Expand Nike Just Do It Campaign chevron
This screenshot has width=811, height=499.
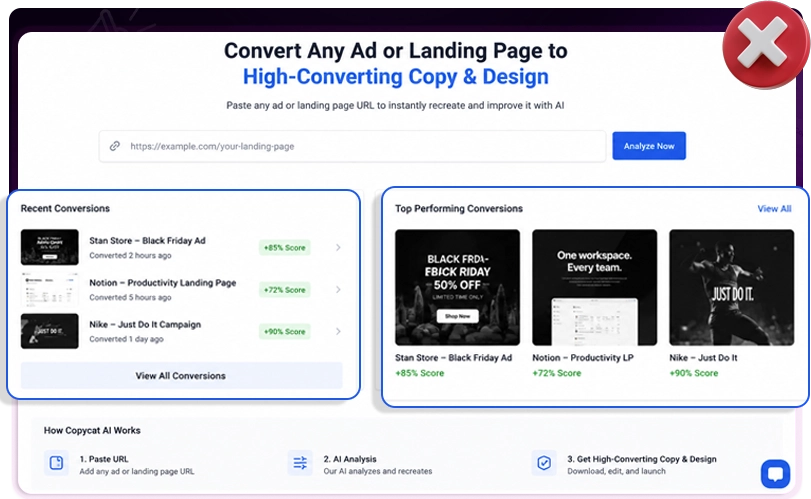tap(338, 331)
